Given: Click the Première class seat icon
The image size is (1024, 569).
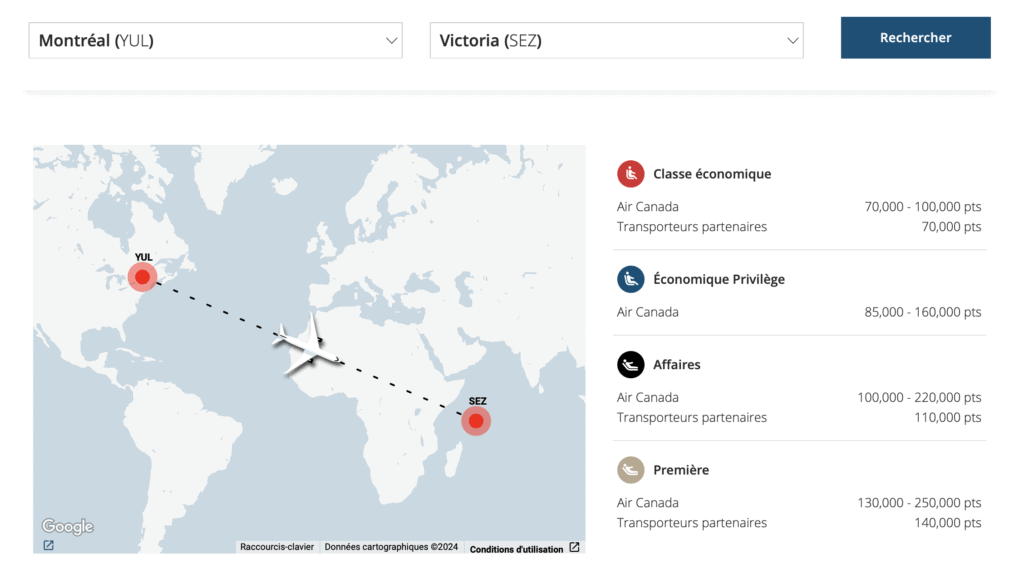Looking at the screenshot, I should [630, 470].
